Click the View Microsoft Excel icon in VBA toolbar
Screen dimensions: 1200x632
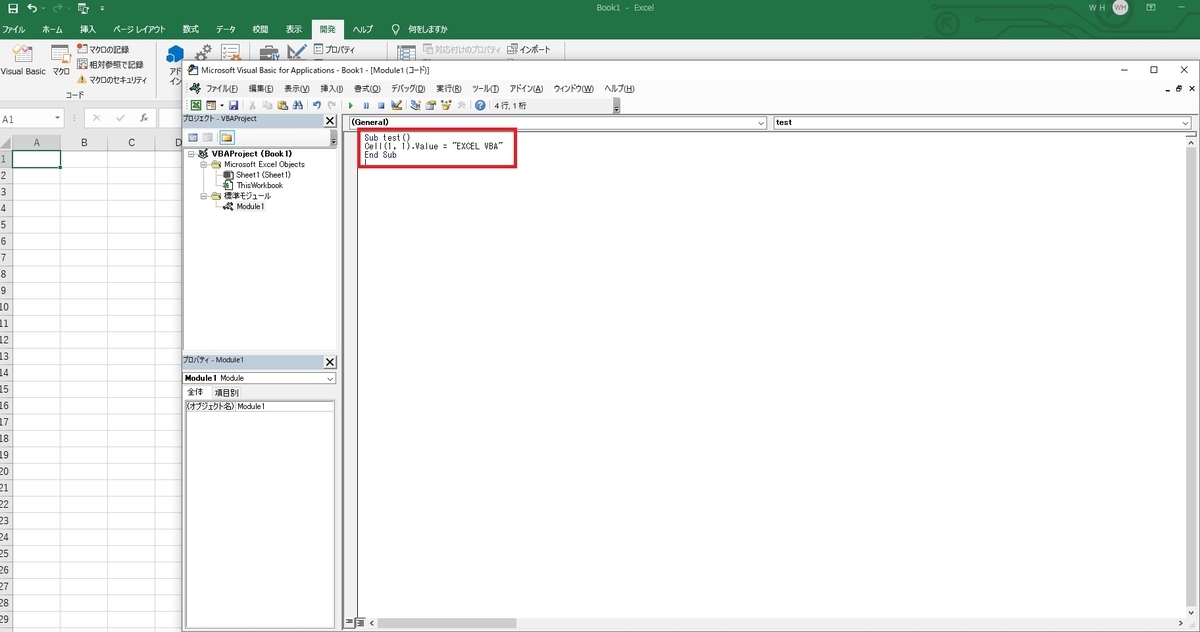pyautogui.click(x=196, y=105)
